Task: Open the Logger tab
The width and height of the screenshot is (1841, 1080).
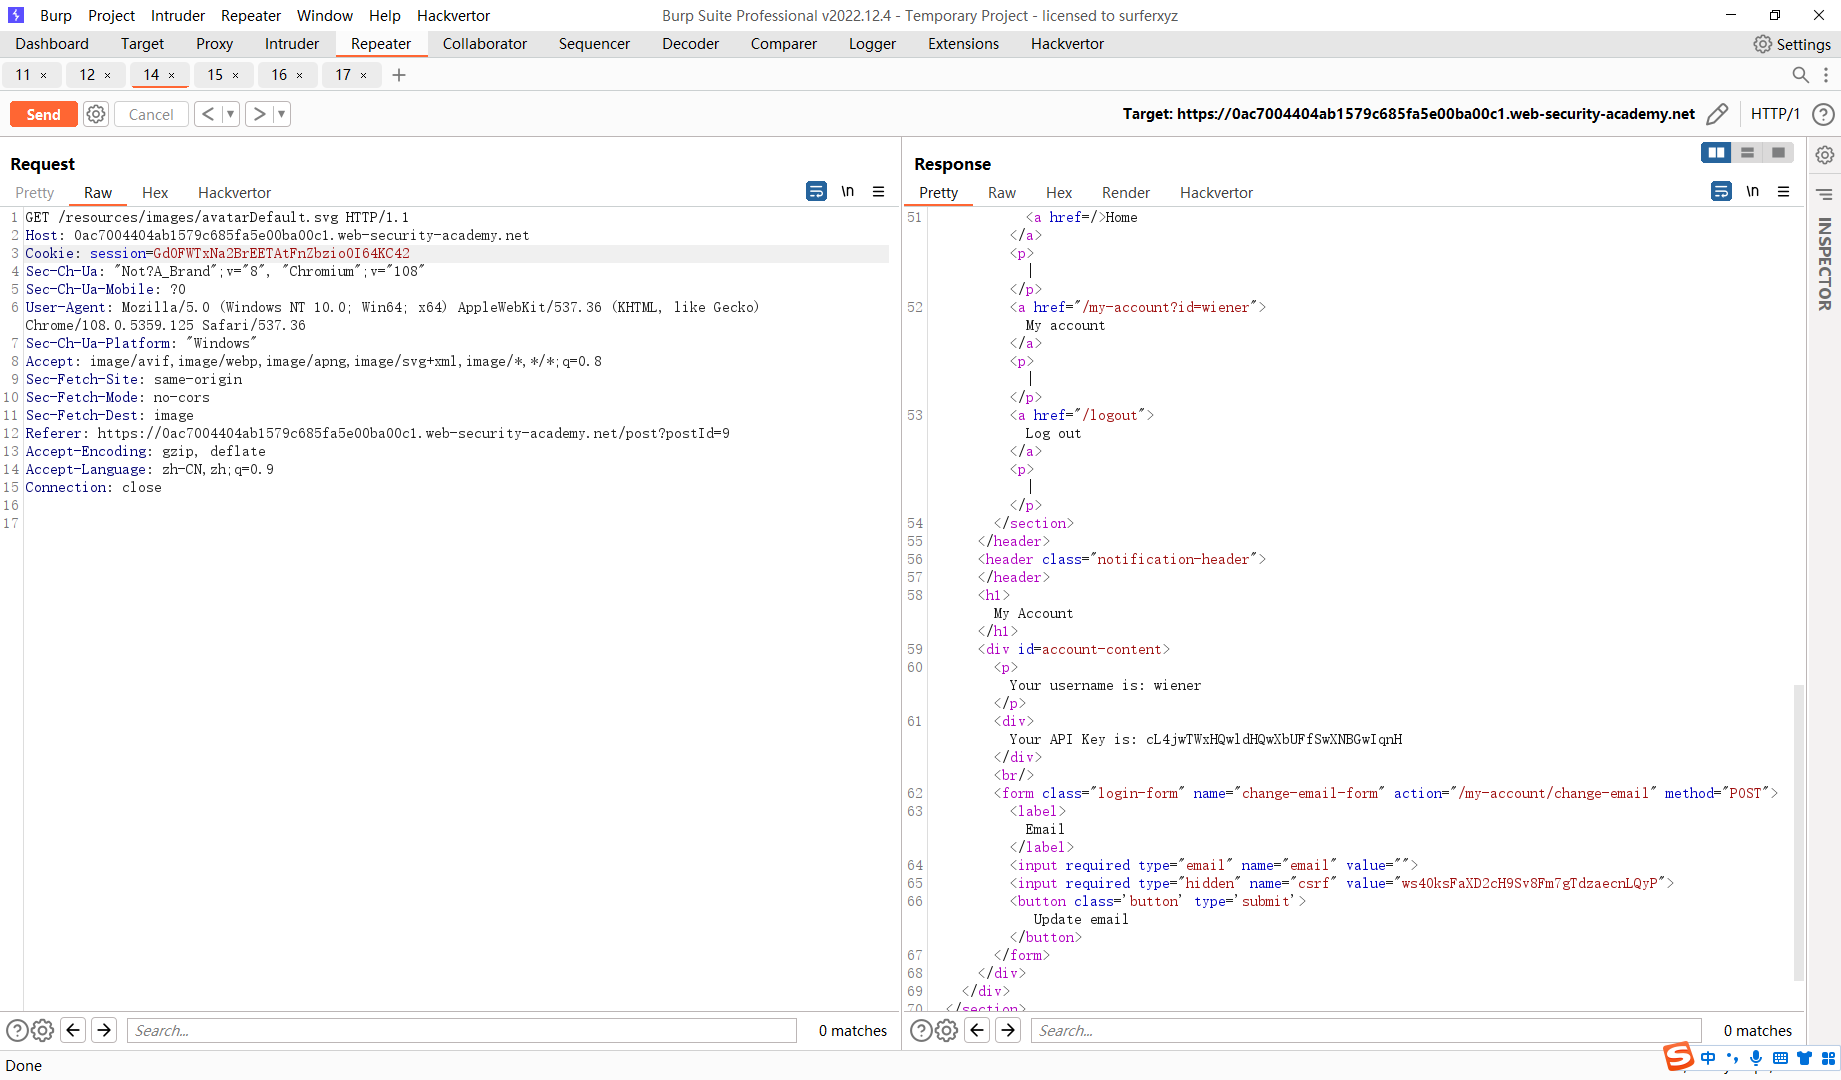Action: [x=872, y=44]
